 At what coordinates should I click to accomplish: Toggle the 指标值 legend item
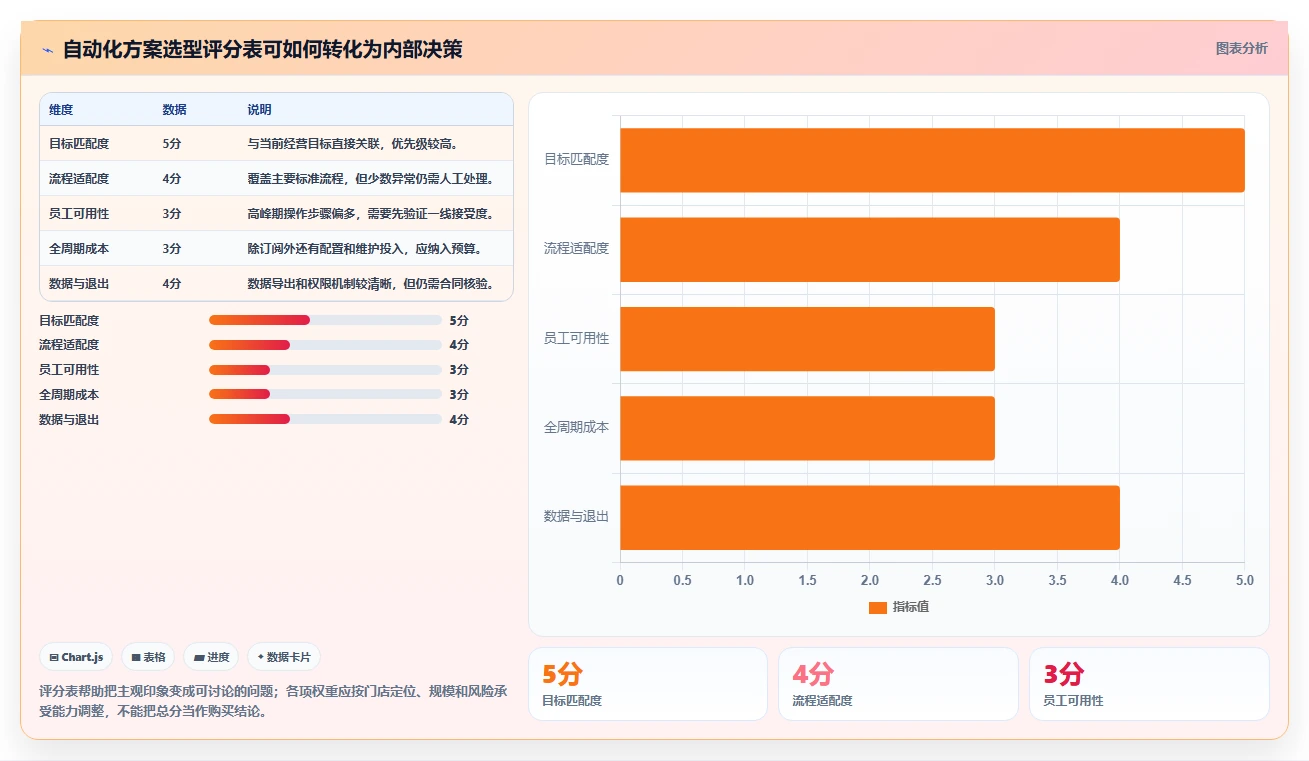898,607
